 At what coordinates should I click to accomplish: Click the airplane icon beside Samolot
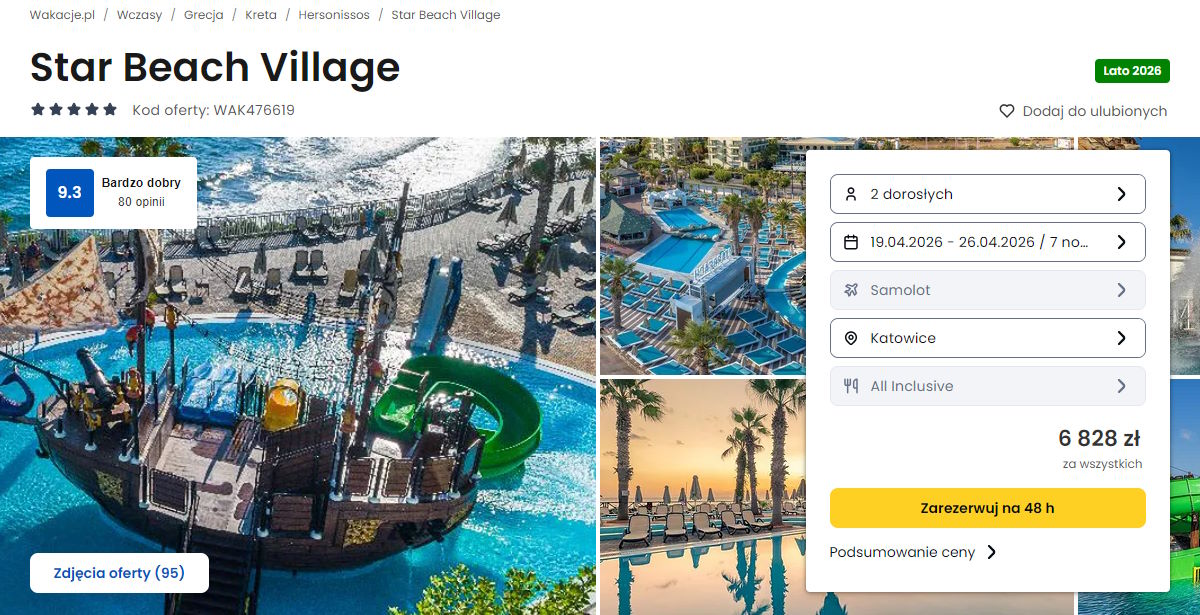pyautogui.click(x=851, y=290)
